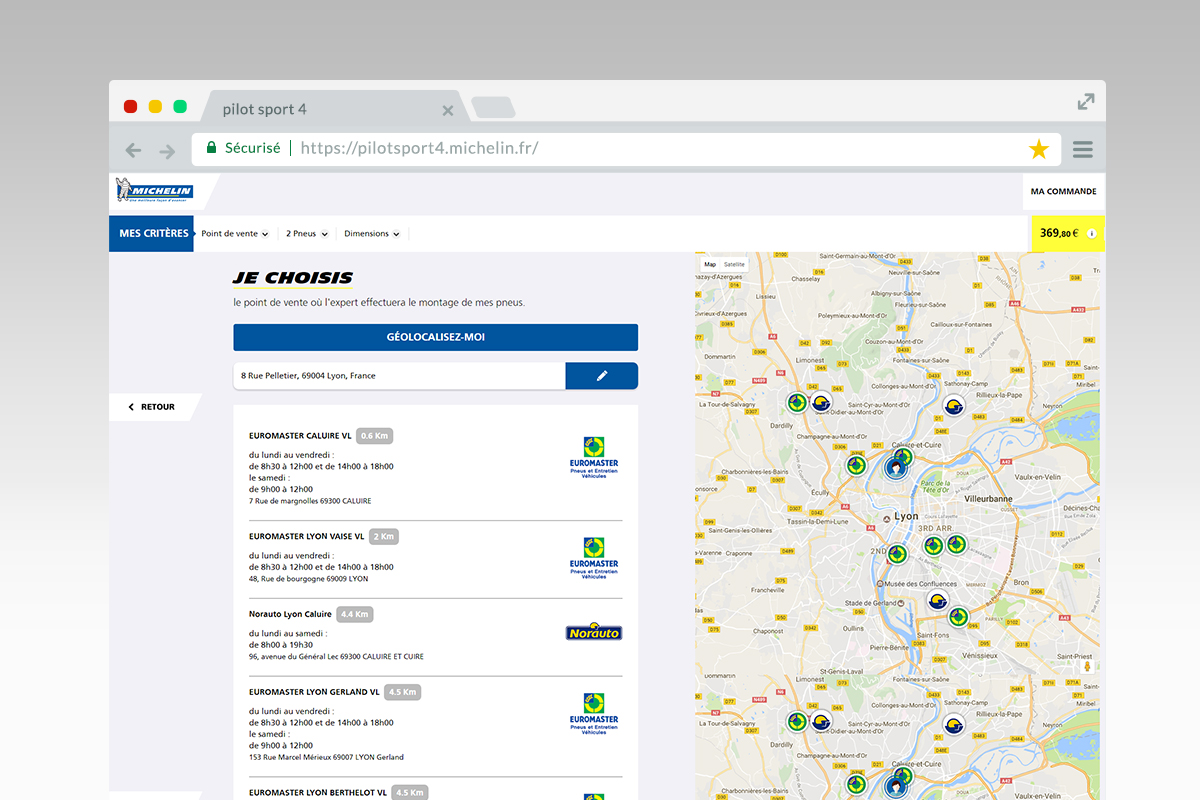The width and height of the screenshot is (1200, 800).
Task: Click the pencil edit address icon
Action: click(x=602, y=376)
